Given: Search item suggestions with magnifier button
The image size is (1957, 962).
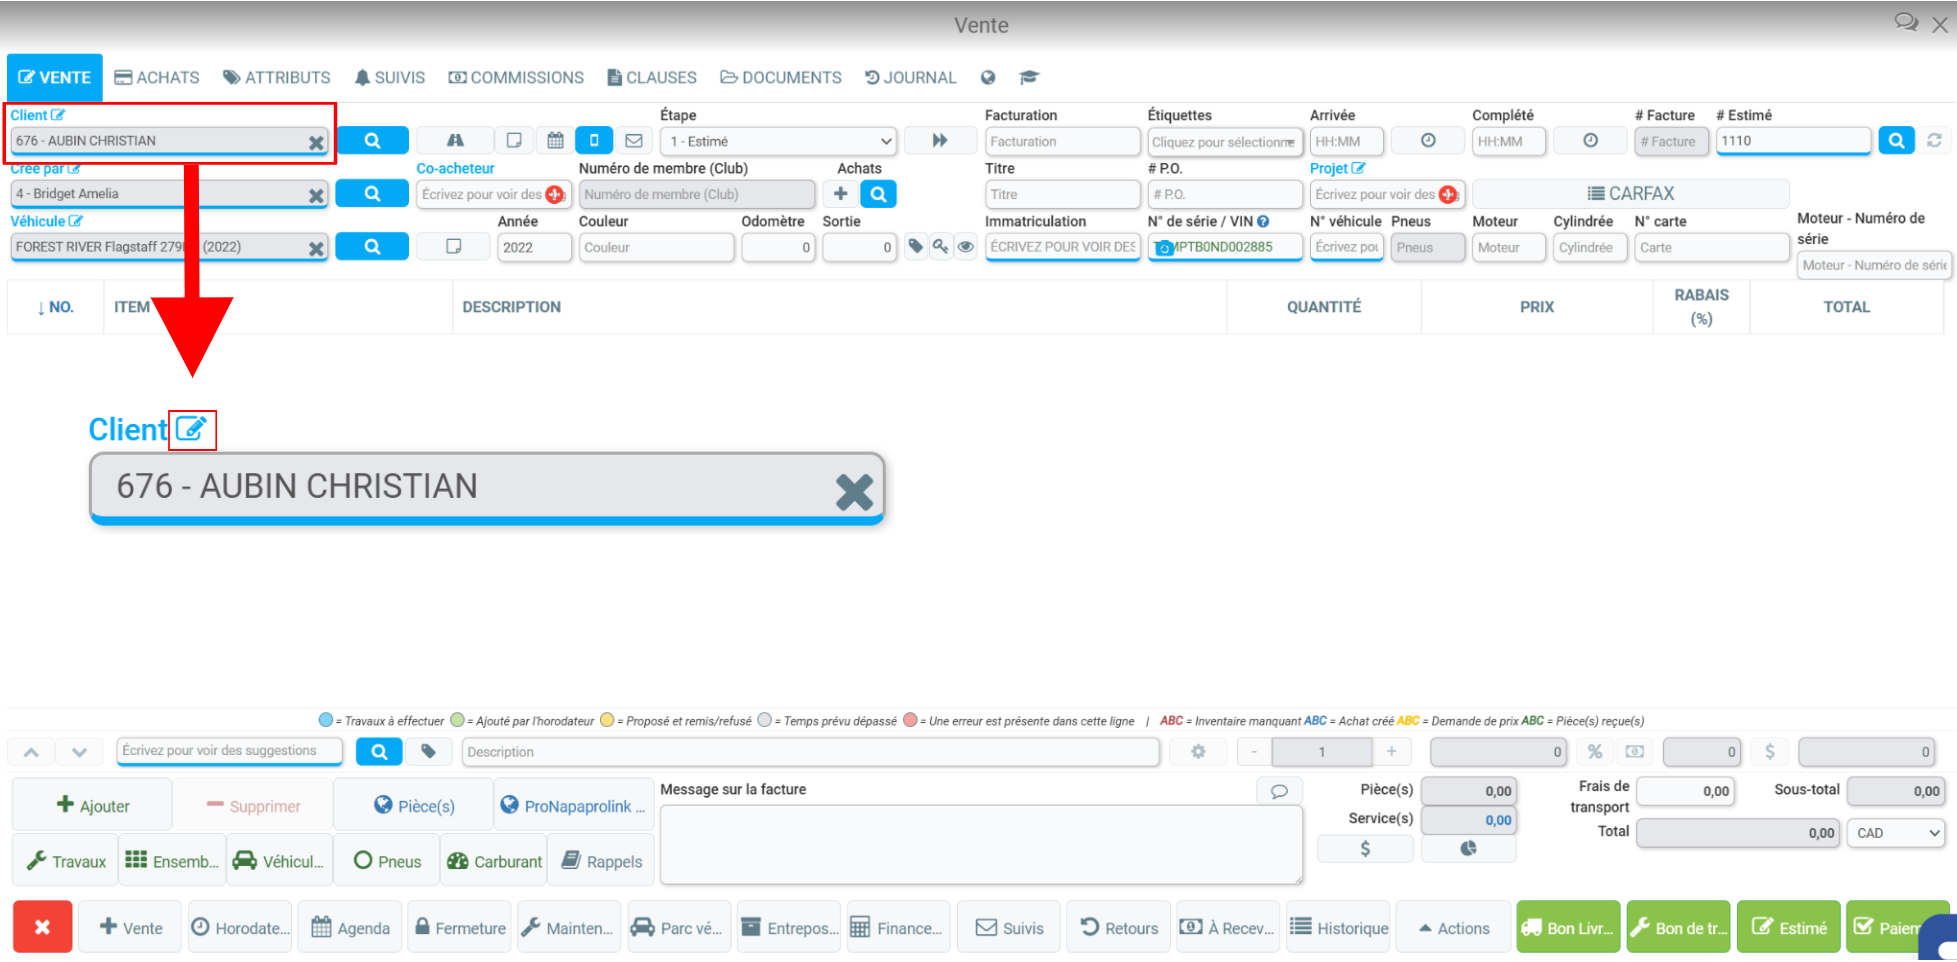Looking at the screenshot, I should point(379,752).
